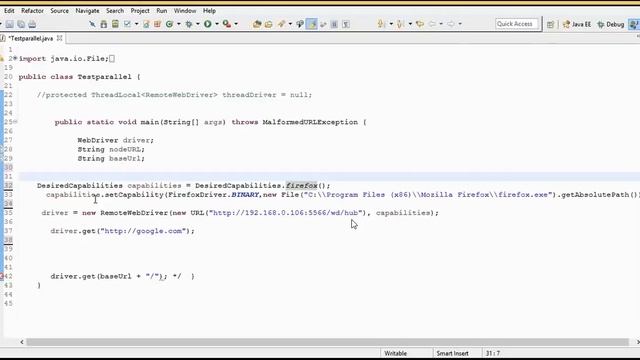Toggle Show Whitespace Characters icon
Screen dimensions: 640x360
pos(346,24)
